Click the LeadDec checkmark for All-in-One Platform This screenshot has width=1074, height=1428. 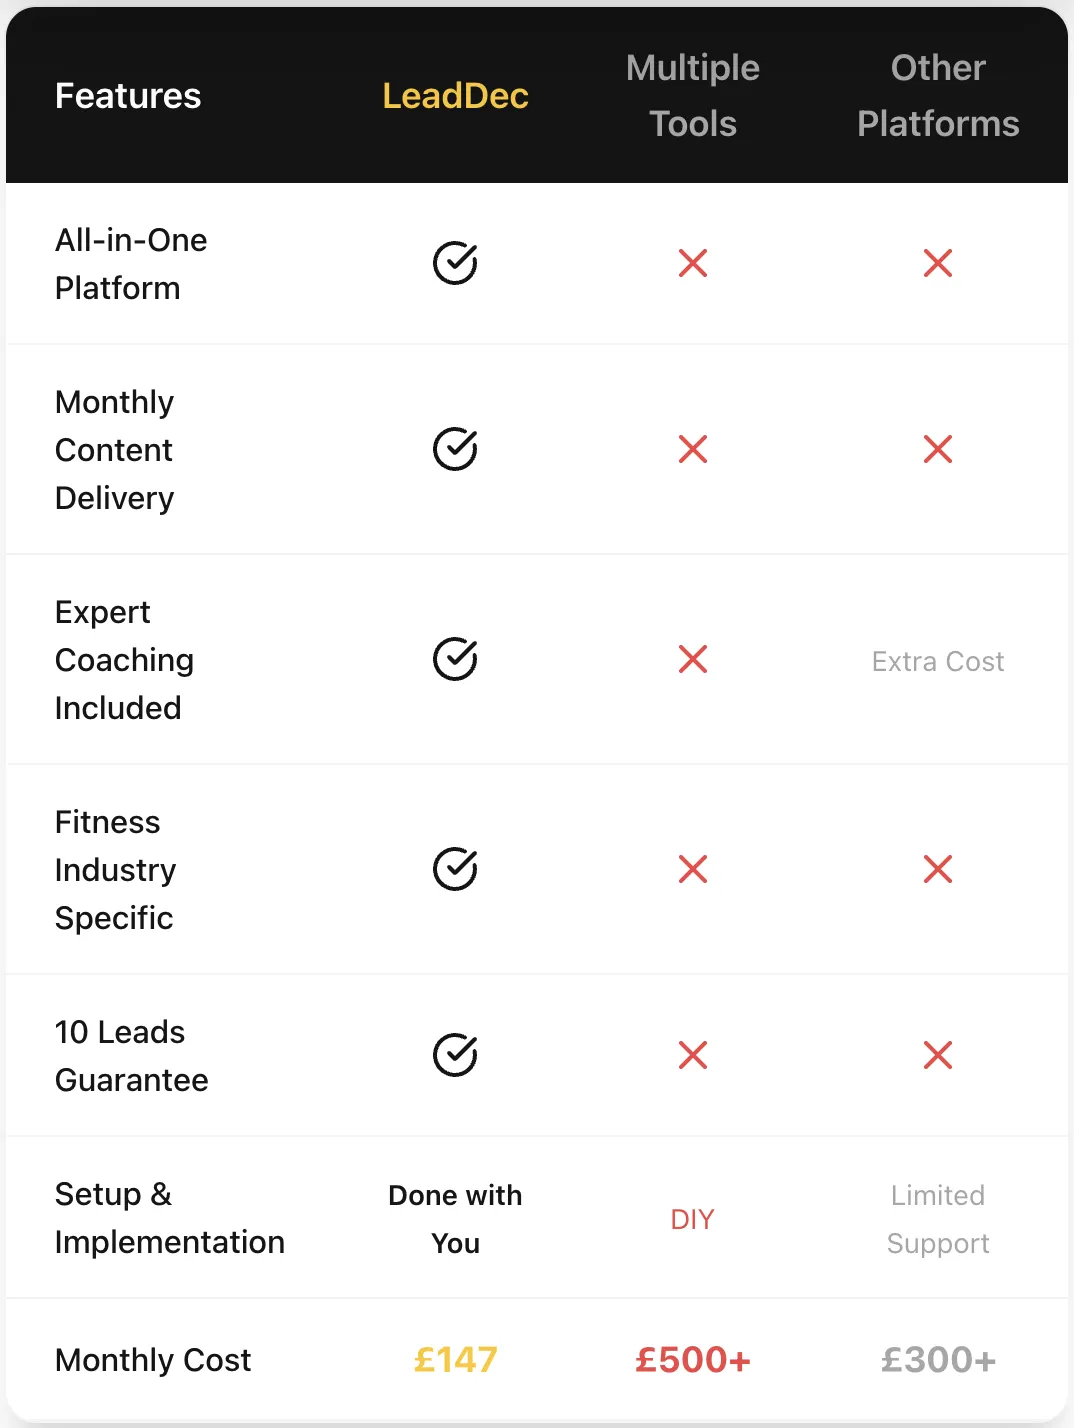point(455,263)
